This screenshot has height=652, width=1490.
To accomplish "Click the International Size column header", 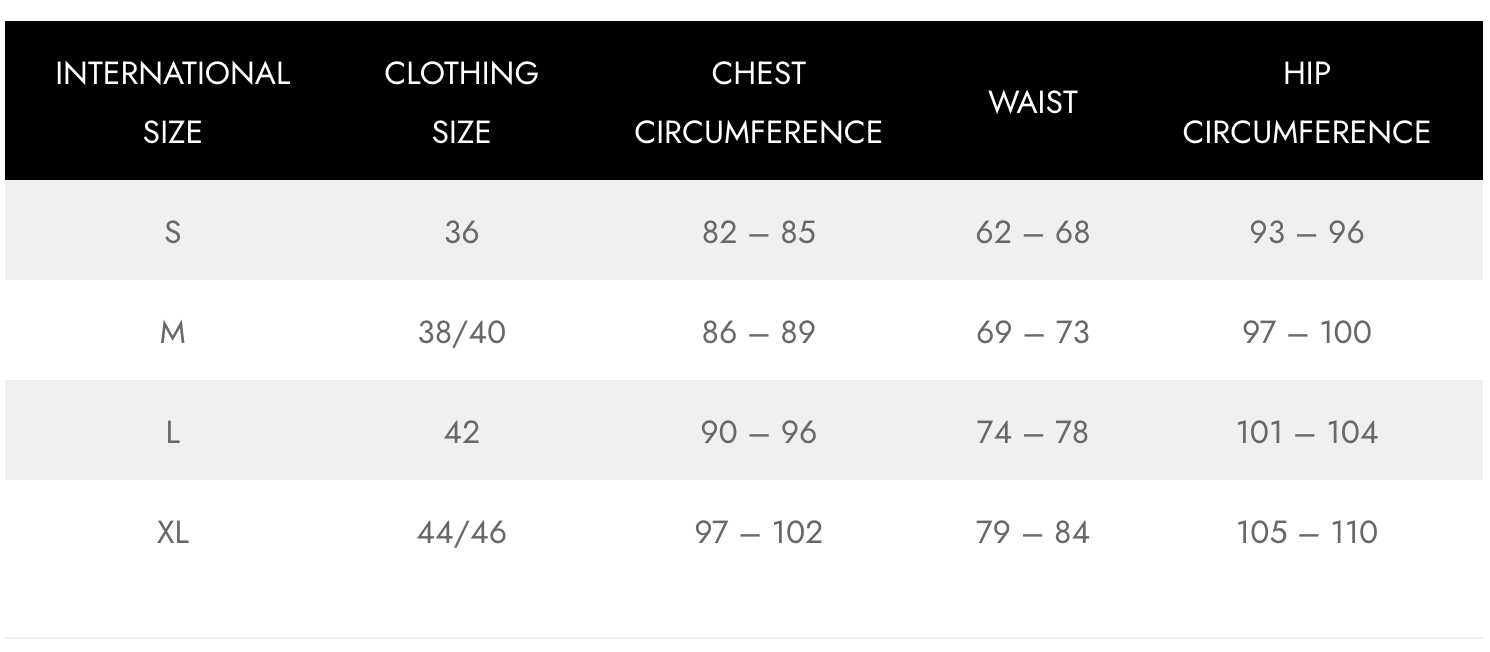I will point(173,102).
